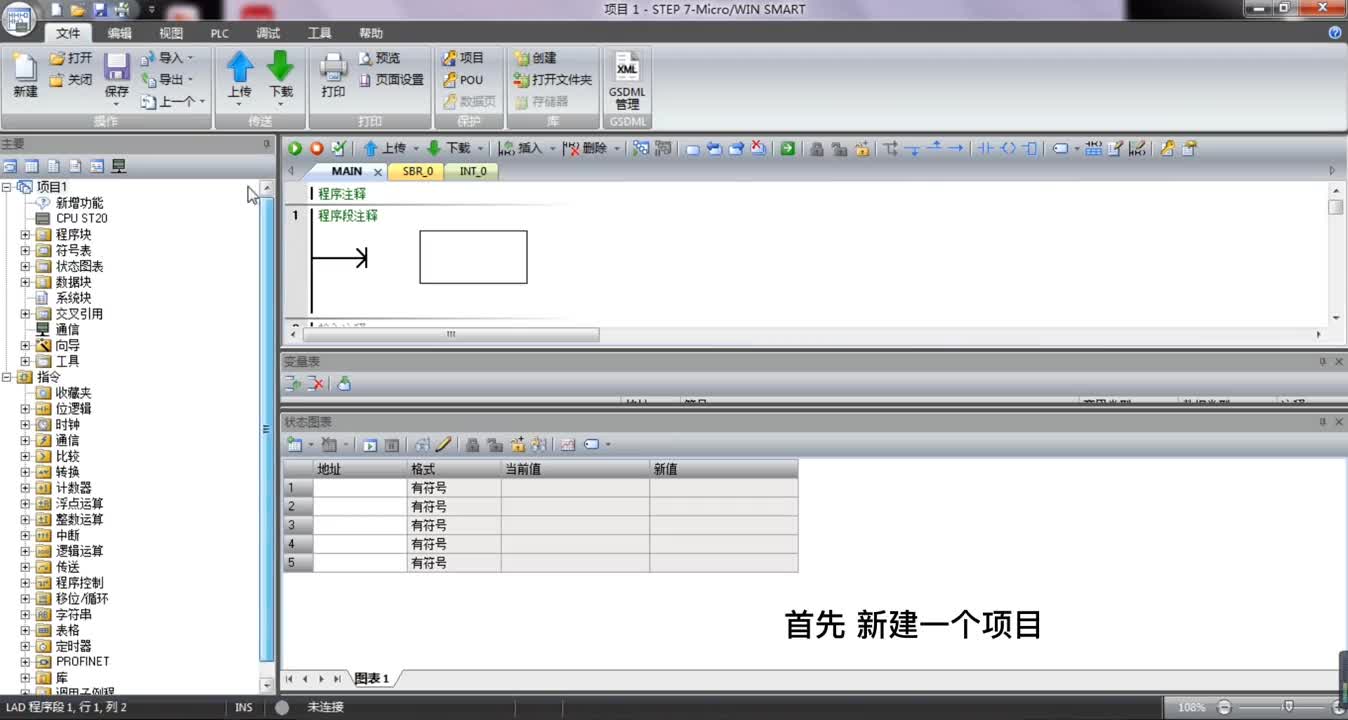Expand the 符号表 tree node

[26, 250]
